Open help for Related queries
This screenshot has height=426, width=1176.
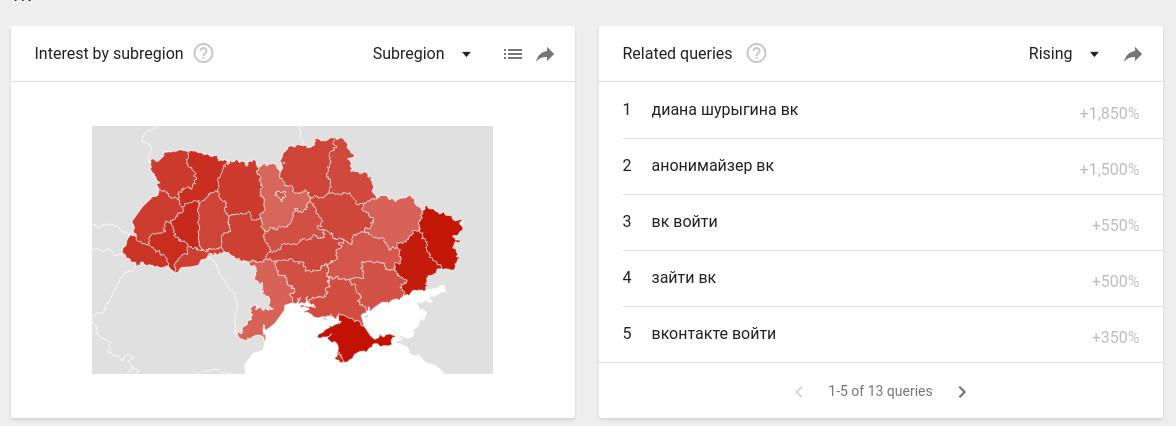[x=757, y=54]
